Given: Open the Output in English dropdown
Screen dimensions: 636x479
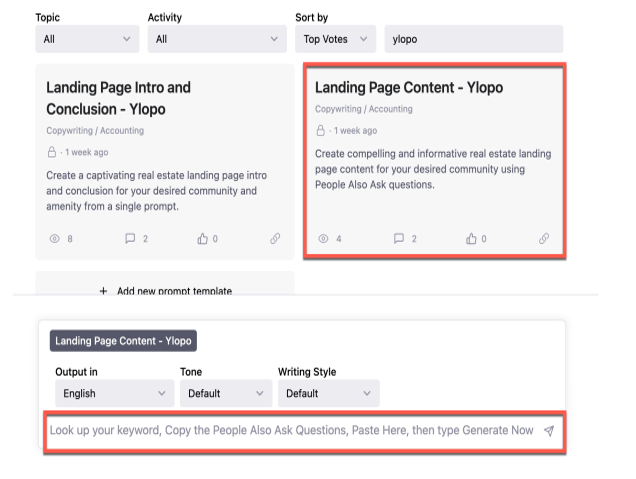Looking at the screenshot, I should click(114, 393).
